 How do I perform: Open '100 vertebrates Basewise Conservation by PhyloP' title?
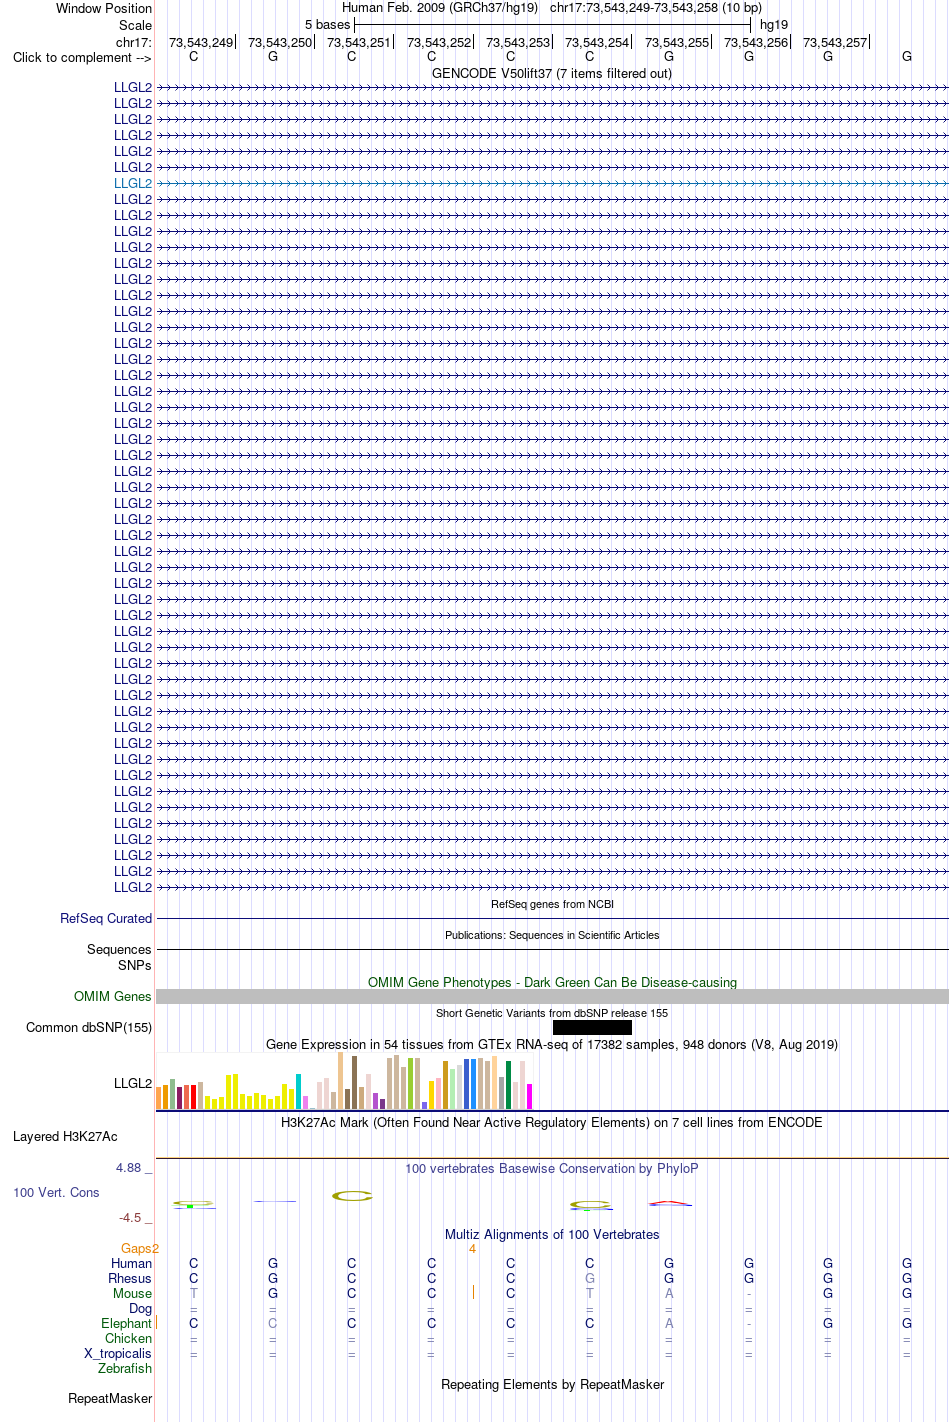[552, 1168]
